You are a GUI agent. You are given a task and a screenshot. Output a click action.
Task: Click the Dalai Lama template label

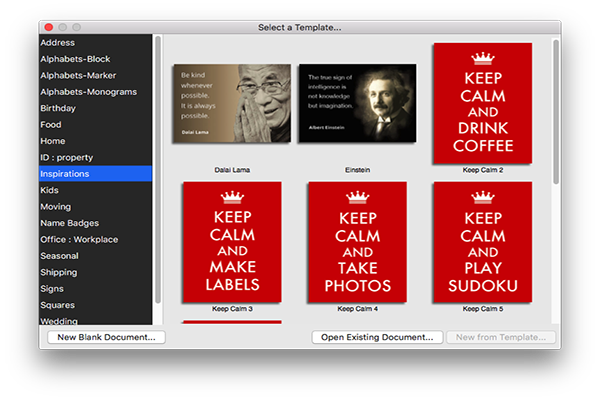coord(232,170)
